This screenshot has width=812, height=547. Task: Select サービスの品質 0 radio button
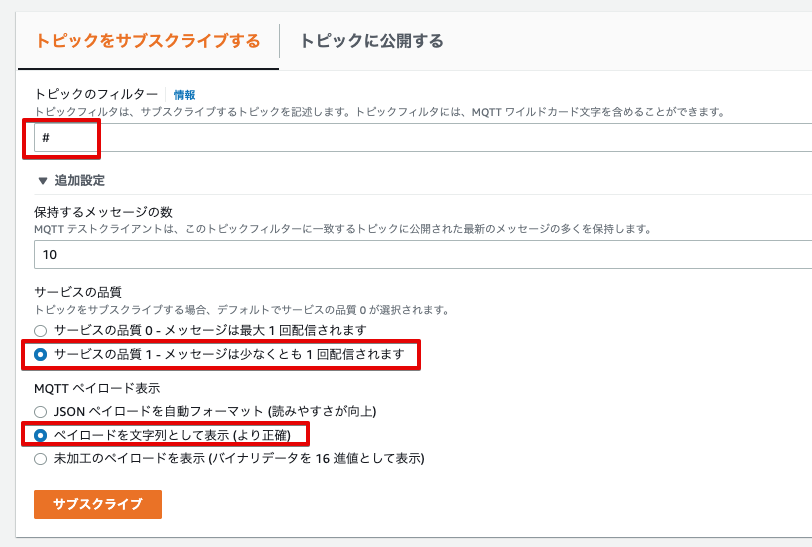[40, 330]
